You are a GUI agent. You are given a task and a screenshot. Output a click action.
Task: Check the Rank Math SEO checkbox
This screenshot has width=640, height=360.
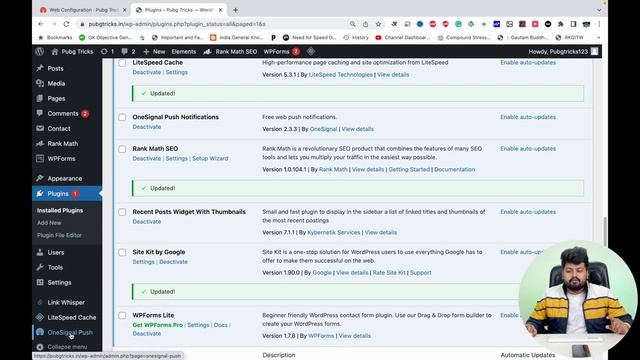coord(122,149)
